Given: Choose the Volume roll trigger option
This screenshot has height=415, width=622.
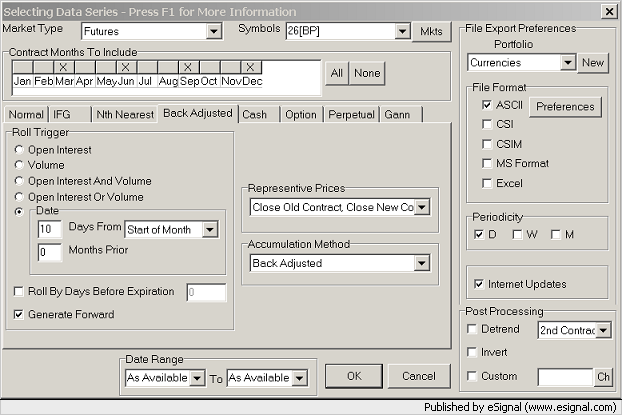Looking at the screenshot, I should (x=19, y=166).
